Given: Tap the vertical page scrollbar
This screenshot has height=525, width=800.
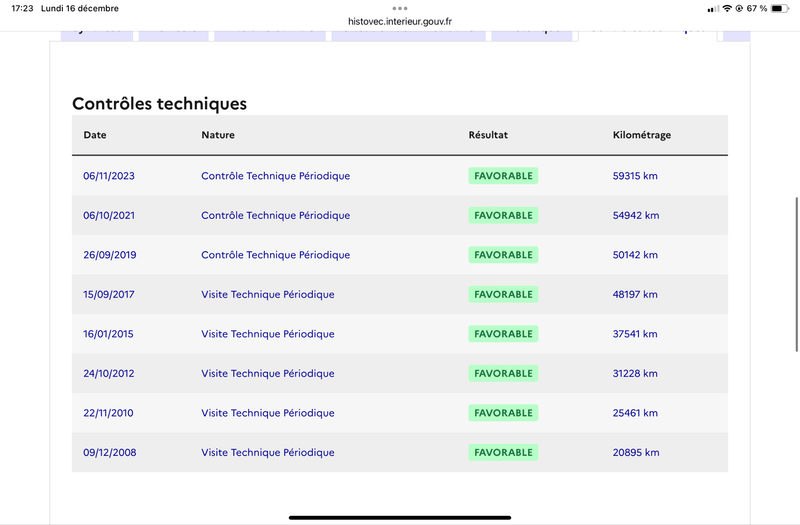Looking at the screenshot, I should pyautogui.click(x=797, y=274).
